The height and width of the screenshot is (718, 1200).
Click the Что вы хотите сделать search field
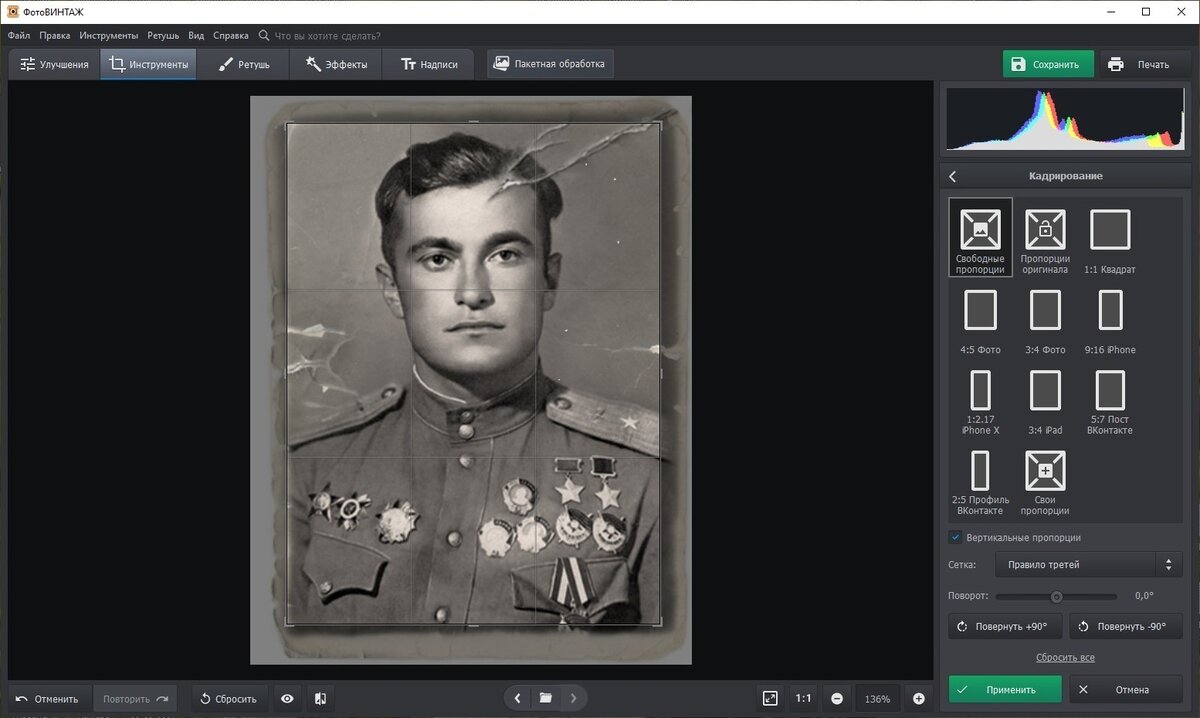[328, 36]
